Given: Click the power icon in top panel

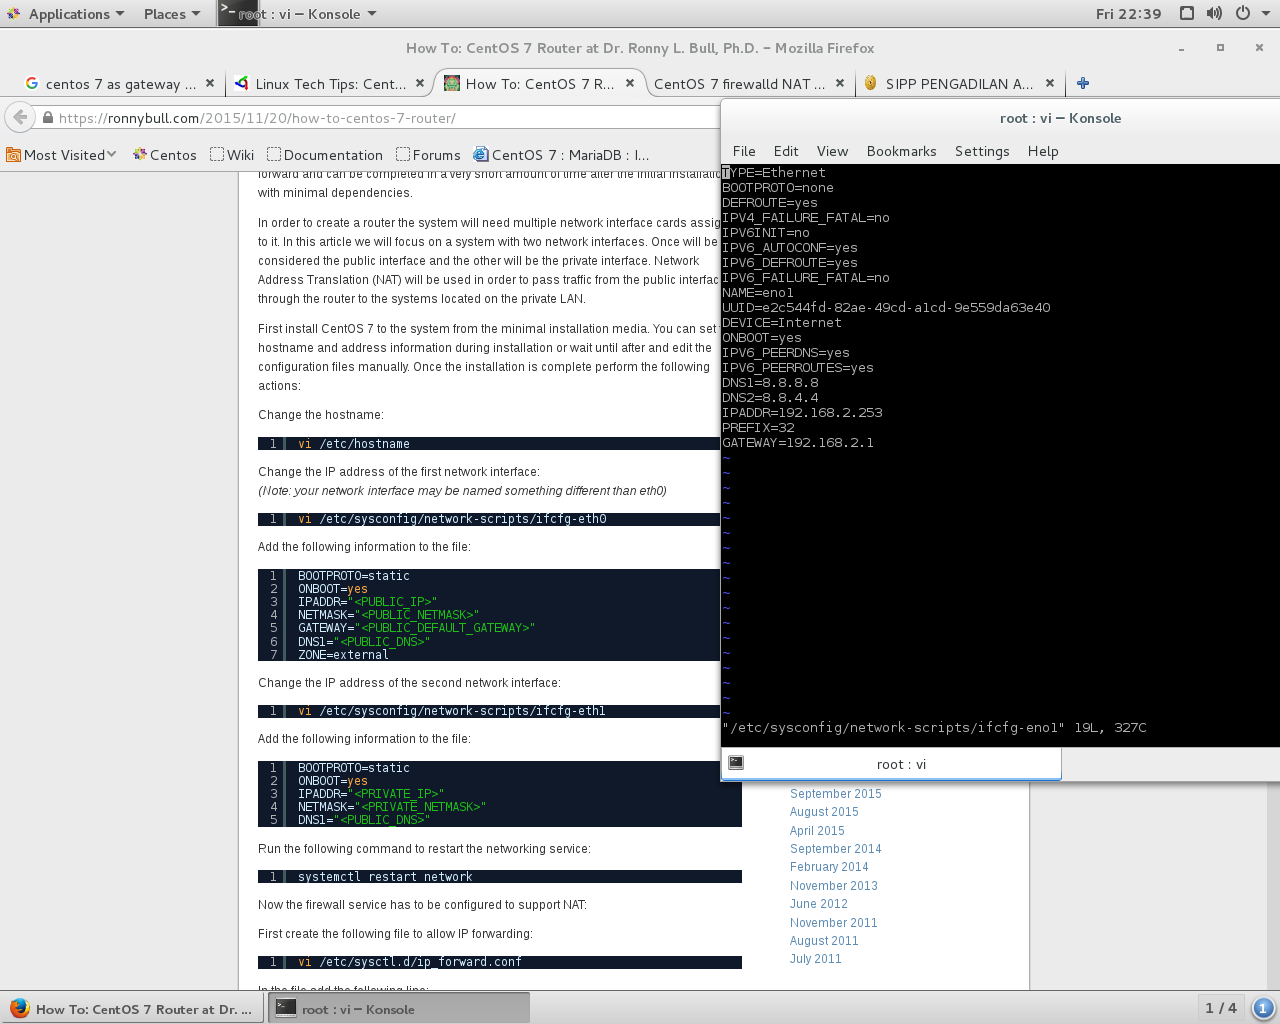Looking at the screenshot, I should coord(1242,13).
